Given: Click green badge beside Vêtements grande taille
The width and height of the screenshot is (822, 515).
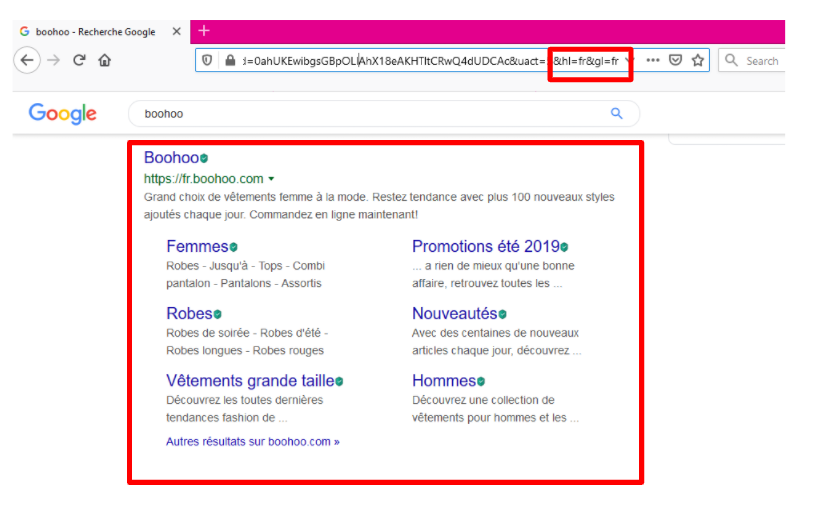Looking at the screenshot, I should tap(339, 381).
